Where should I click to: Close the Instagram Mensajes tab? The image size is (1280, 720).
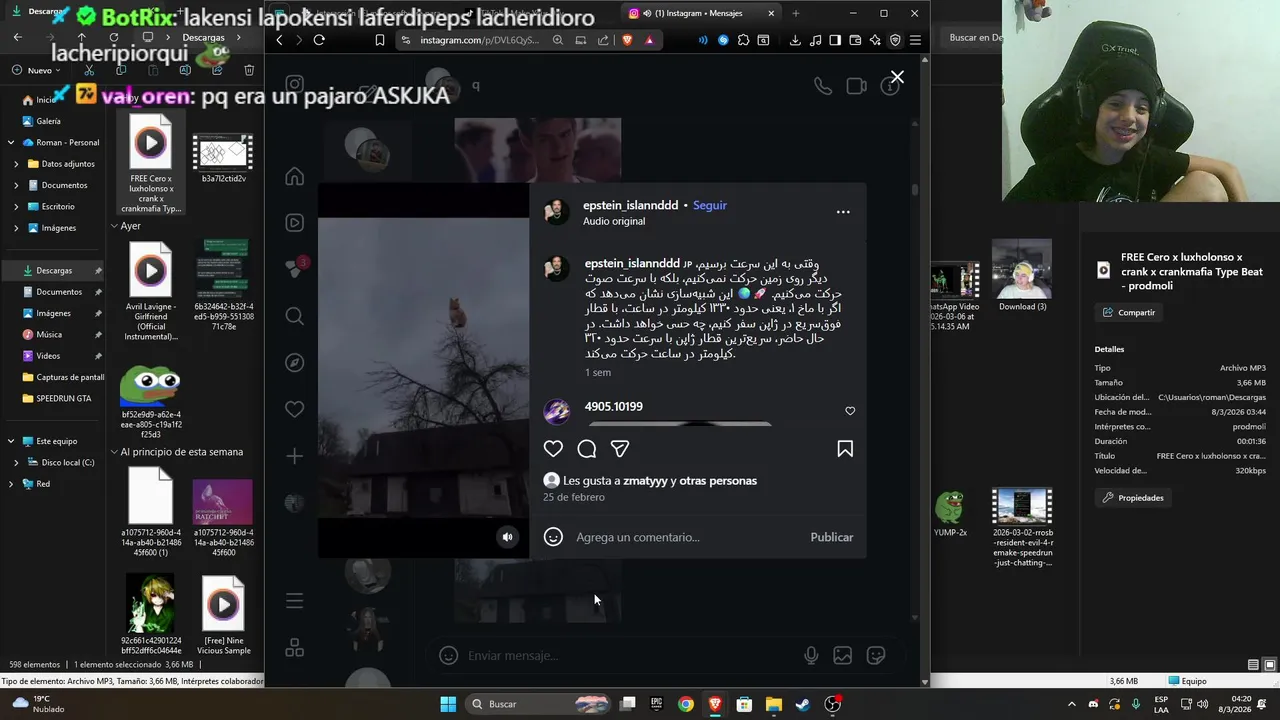(x=771, y=13)
